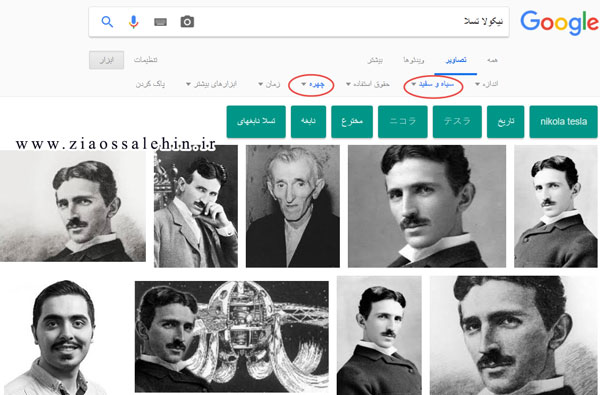The height and width of the screenshot is (395, 600).
Task: Select the nikola tesla suggestion chip
Action: pyautogui.click(x=563, y=122)
